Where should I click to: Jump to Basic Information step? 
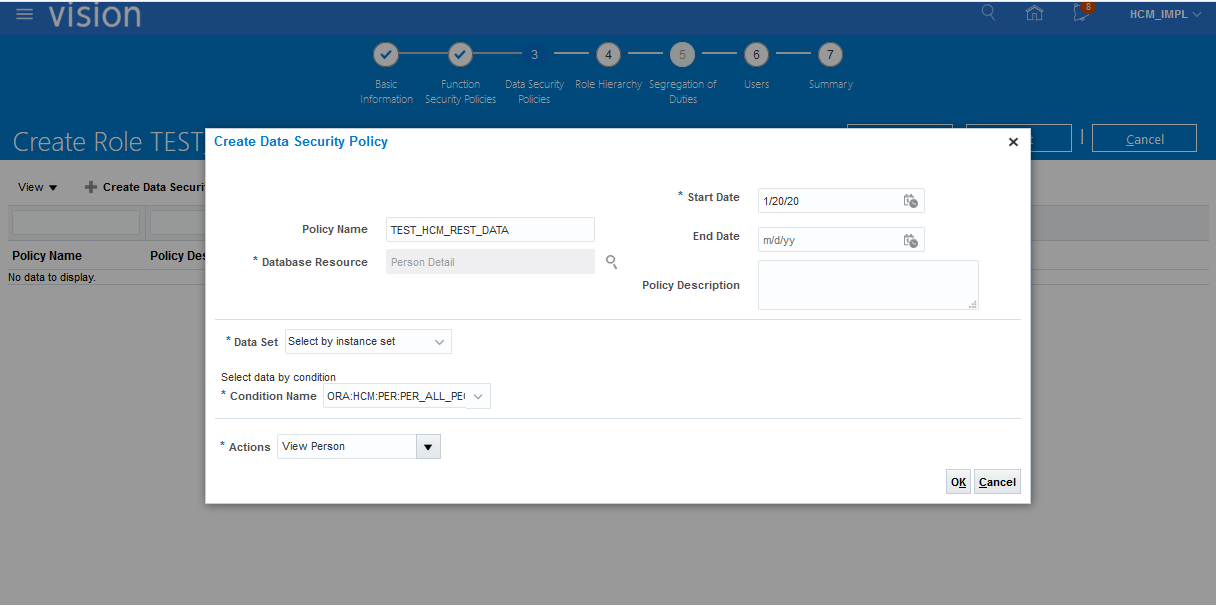(x=386, y=55)
